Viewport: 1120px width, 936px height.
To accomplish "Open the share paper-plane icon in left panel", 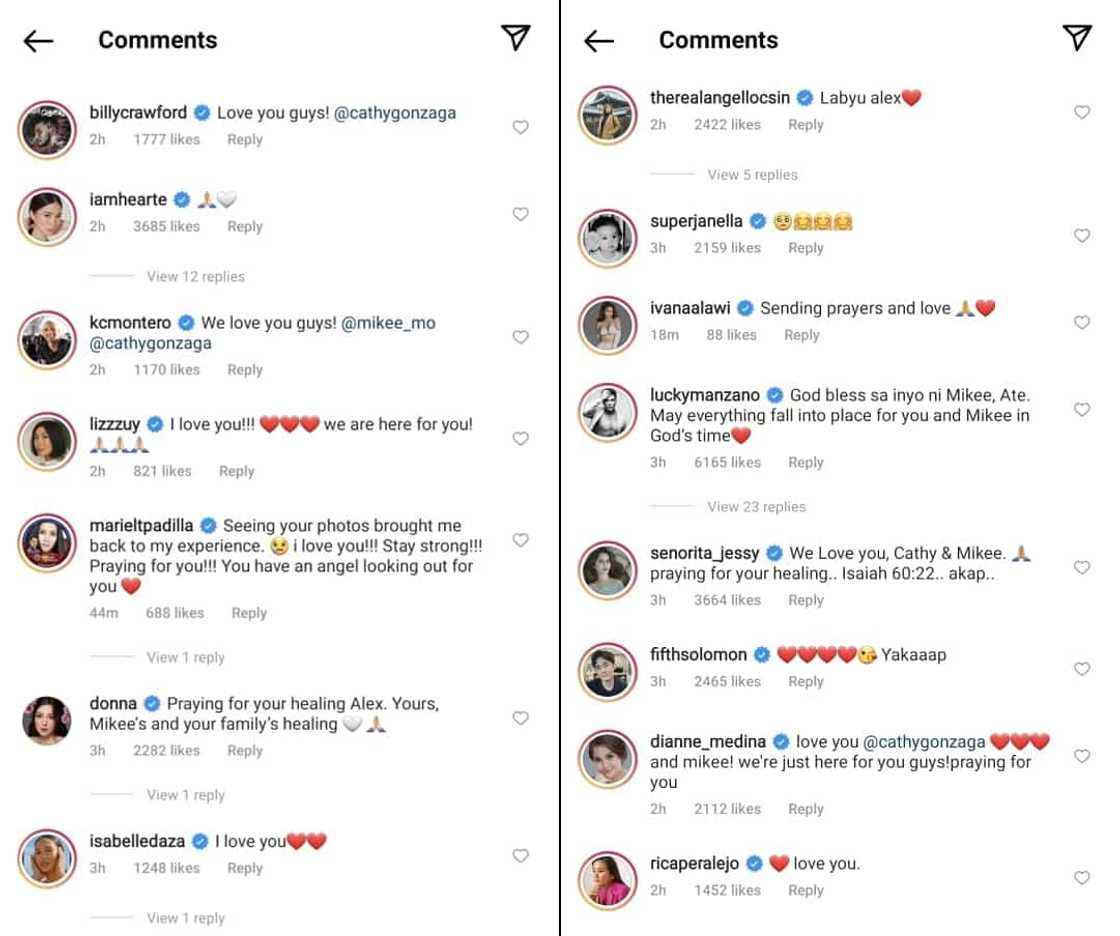I will (x=515, y=38).
